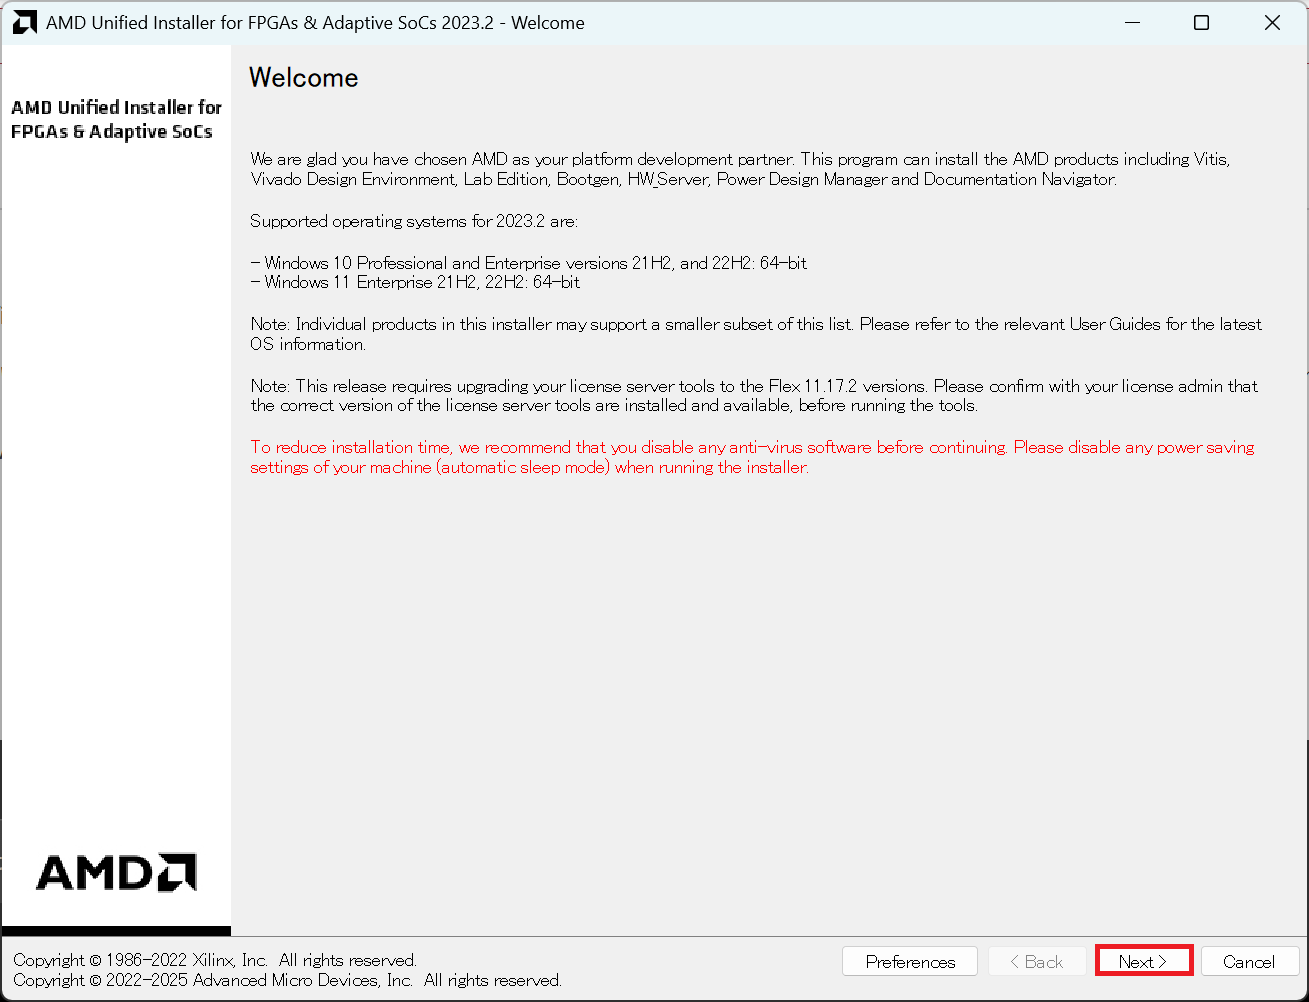Click the 'We are glad you have chosen AMD' paragraph
This screenshot has width=1309, height=1002.
tap(740, 169)
